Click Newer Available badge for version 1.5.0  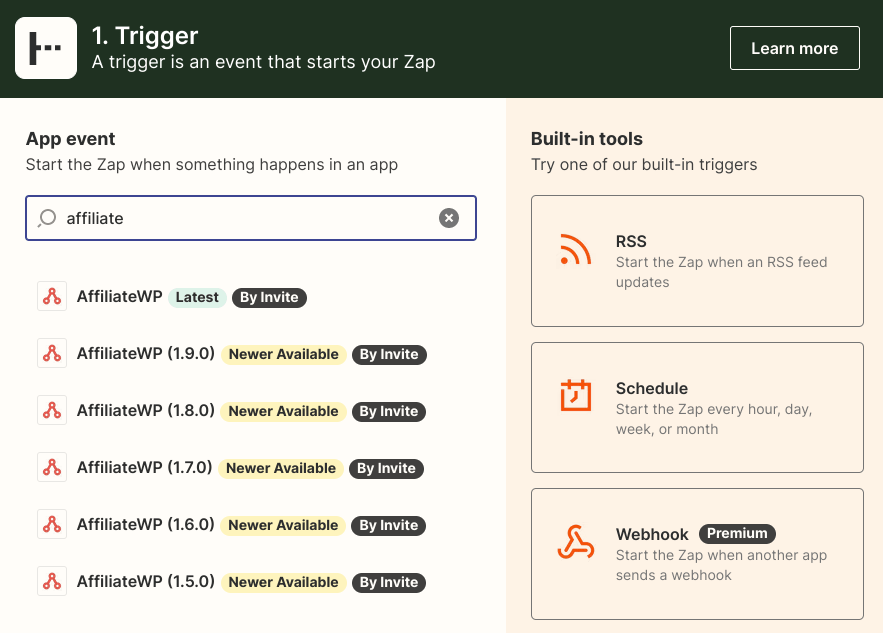[283, 582]
